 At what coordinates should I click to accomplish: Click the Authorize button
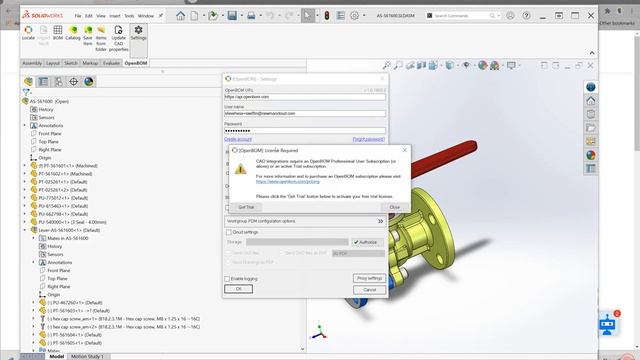coord(367,242)
